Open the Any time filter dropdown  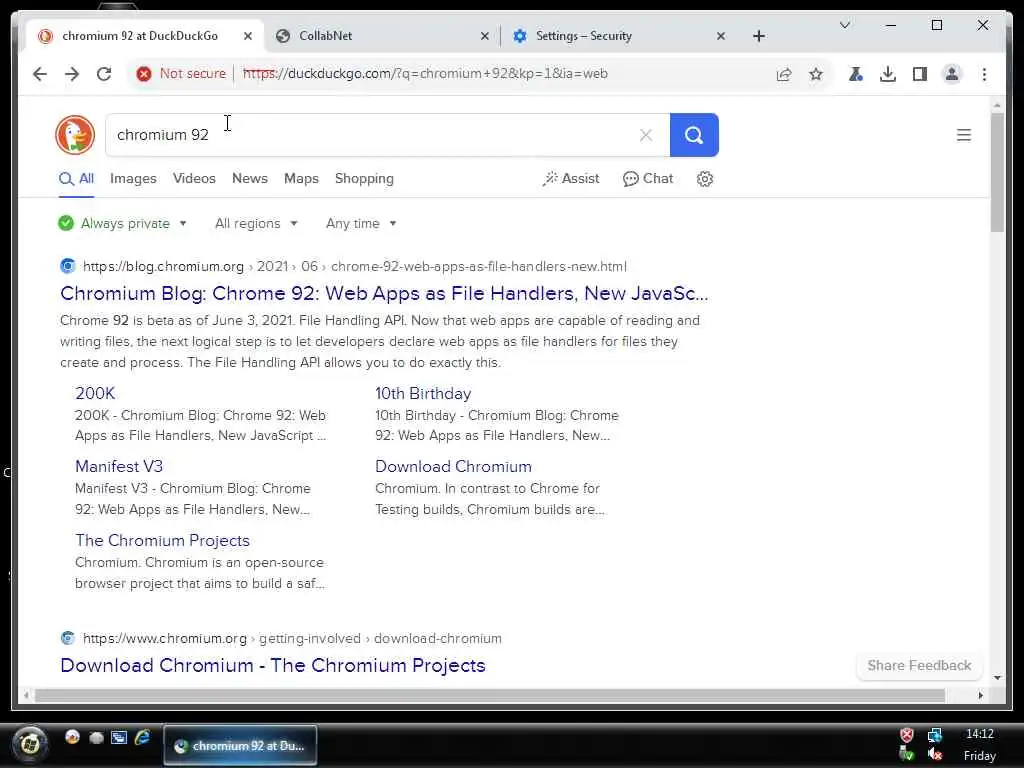click(361, 223)
